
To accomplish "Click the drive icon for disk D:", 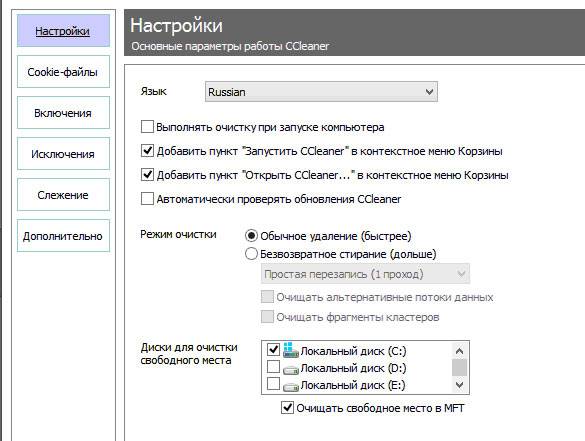I will (x=291, y=369).
